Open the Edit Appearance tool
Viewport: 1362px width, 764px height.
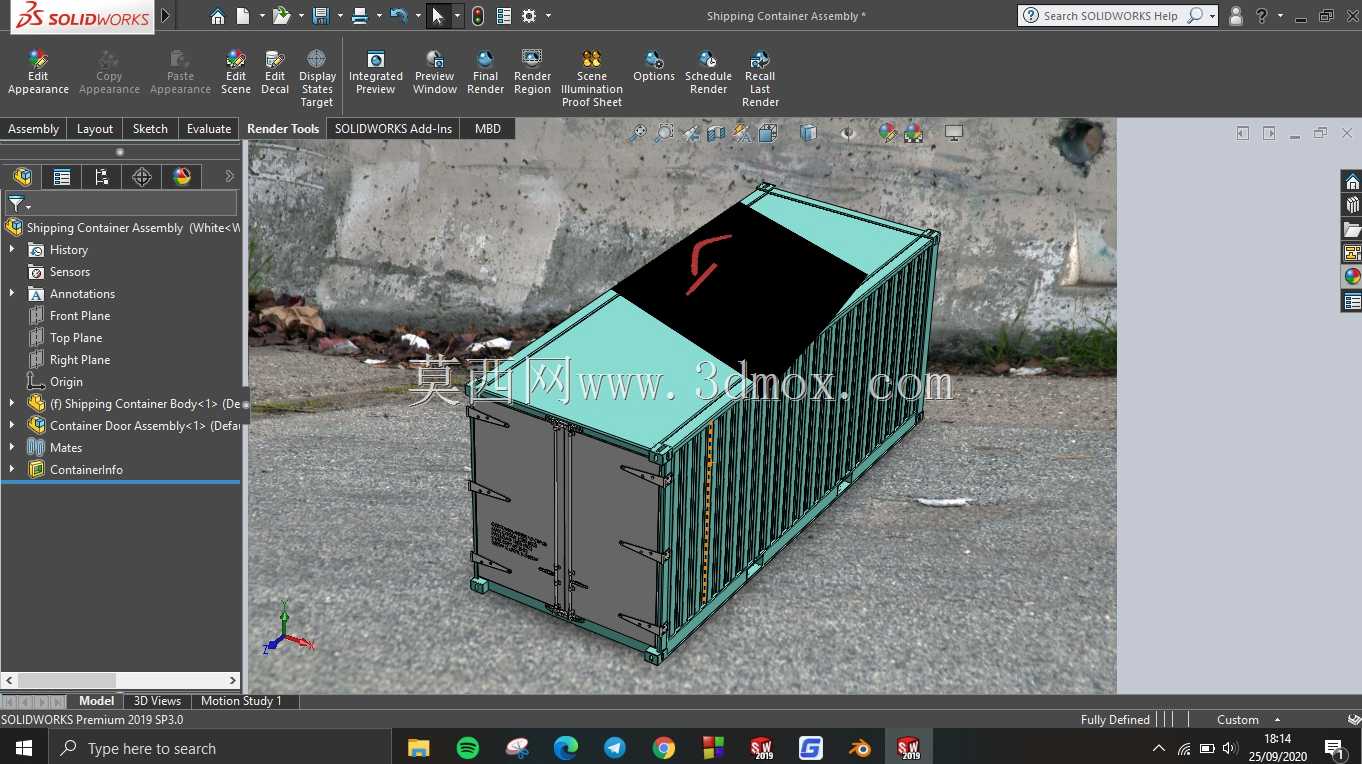pos(38,73)
